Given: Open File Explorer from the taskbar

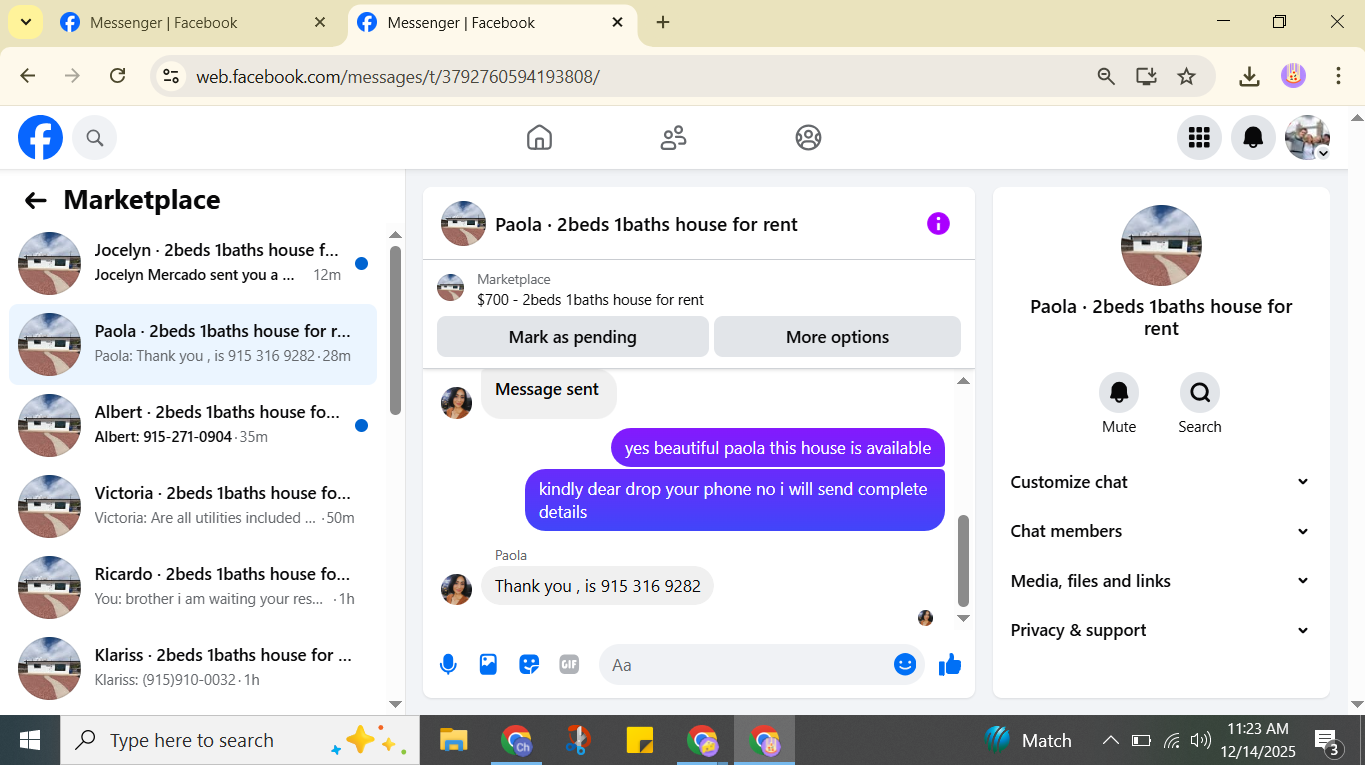Looking at the screenshot, I should tap(454, 740).
